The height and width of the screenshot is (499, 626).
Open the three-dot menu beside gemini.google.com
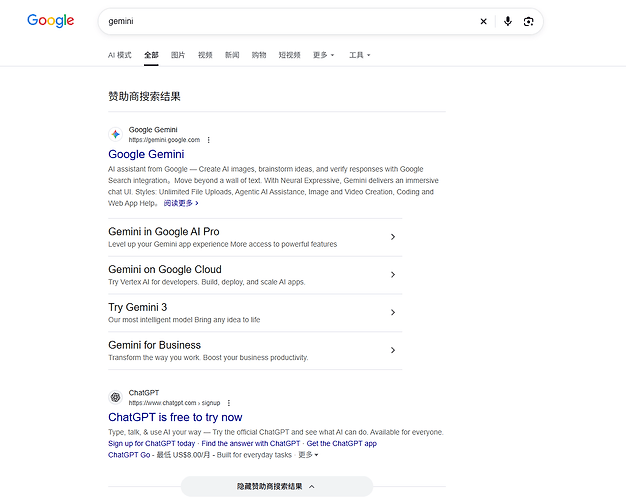coord(208,140)
